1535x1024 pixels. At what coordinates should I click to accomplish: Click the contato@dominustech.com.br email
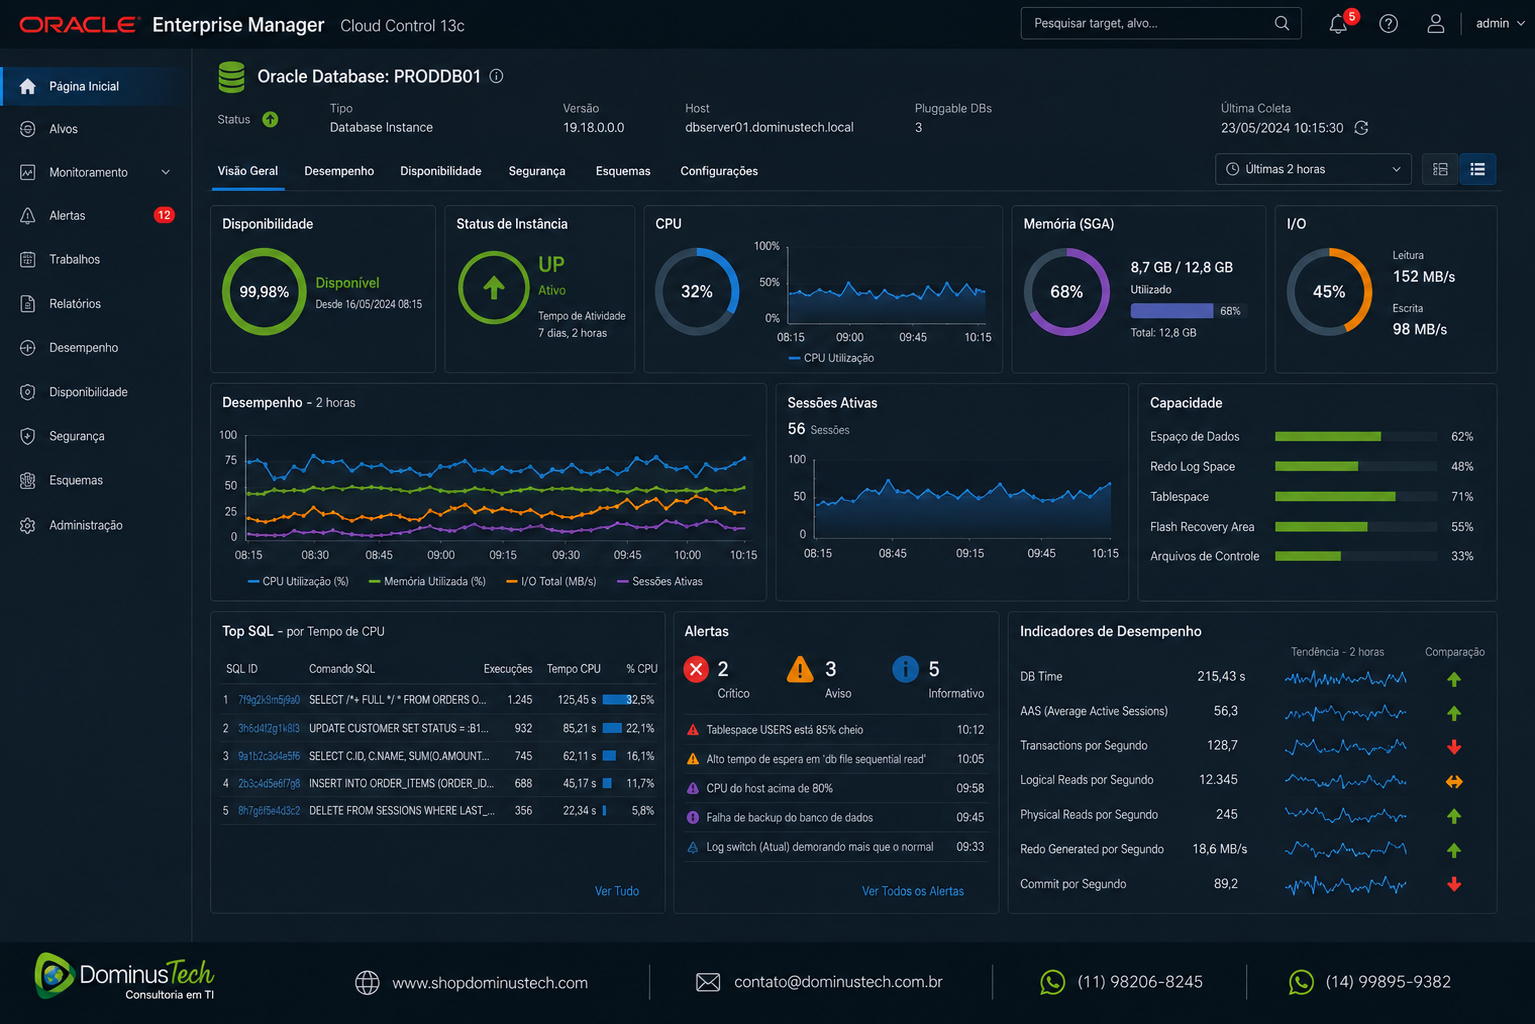pos(838,982)
